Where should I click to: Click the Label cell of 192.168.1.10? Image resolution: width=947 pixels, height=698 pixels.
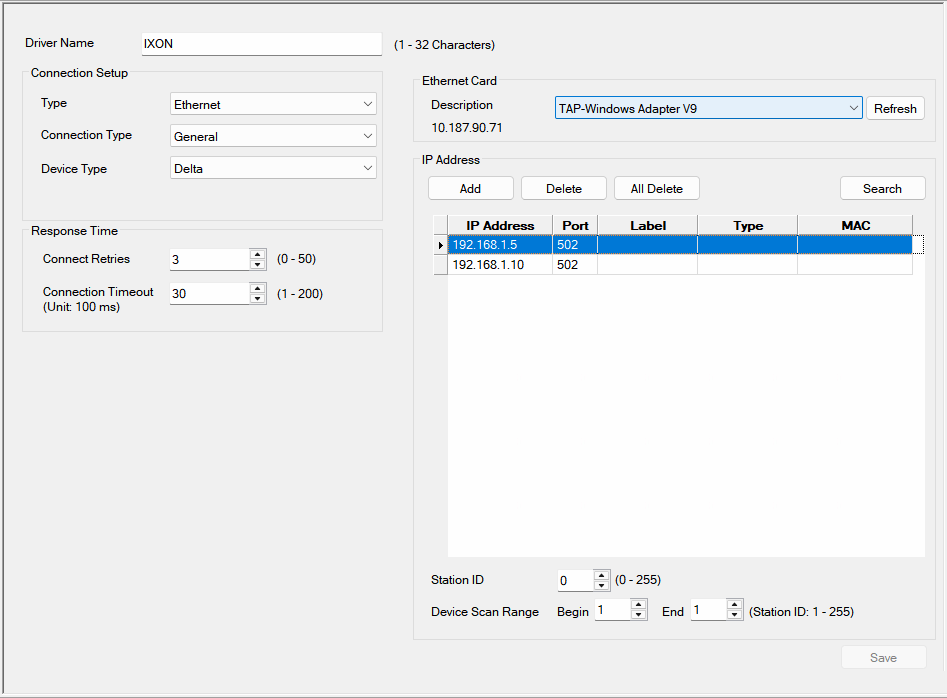tap(647, 264)
